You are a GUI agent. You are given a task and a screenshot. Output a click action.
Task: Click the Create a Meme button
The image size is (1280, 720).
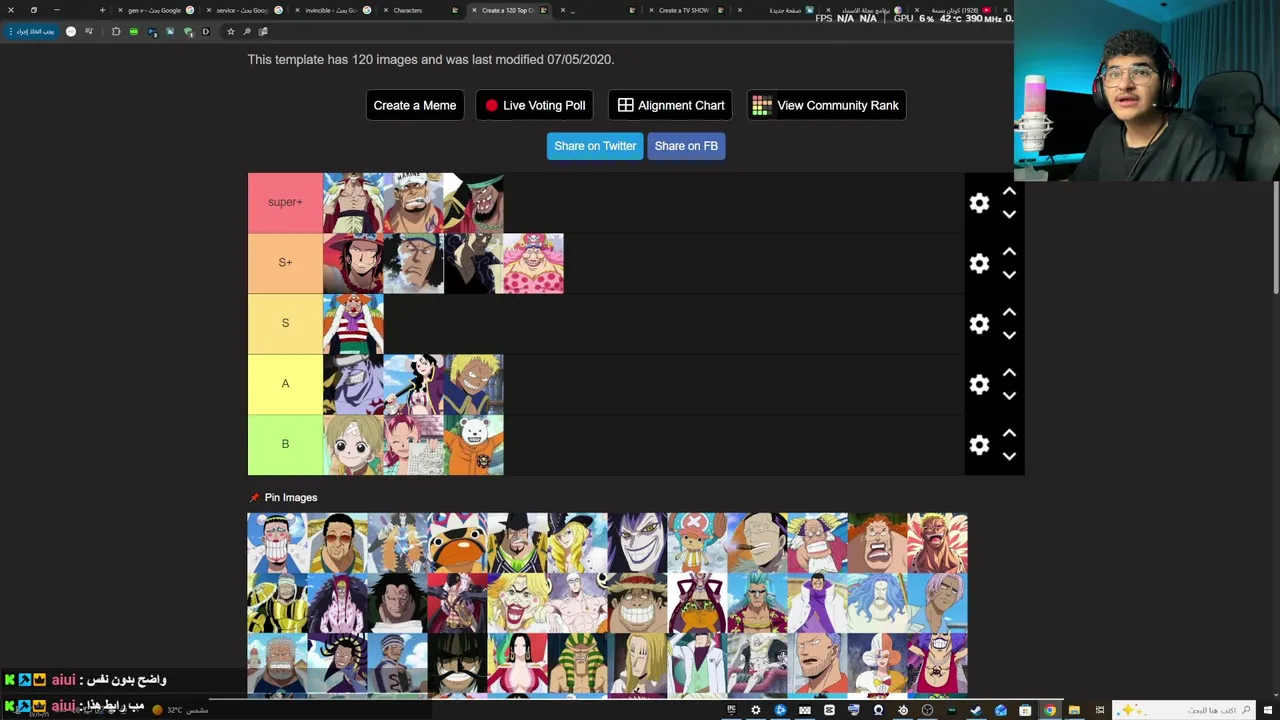(415, 105)
